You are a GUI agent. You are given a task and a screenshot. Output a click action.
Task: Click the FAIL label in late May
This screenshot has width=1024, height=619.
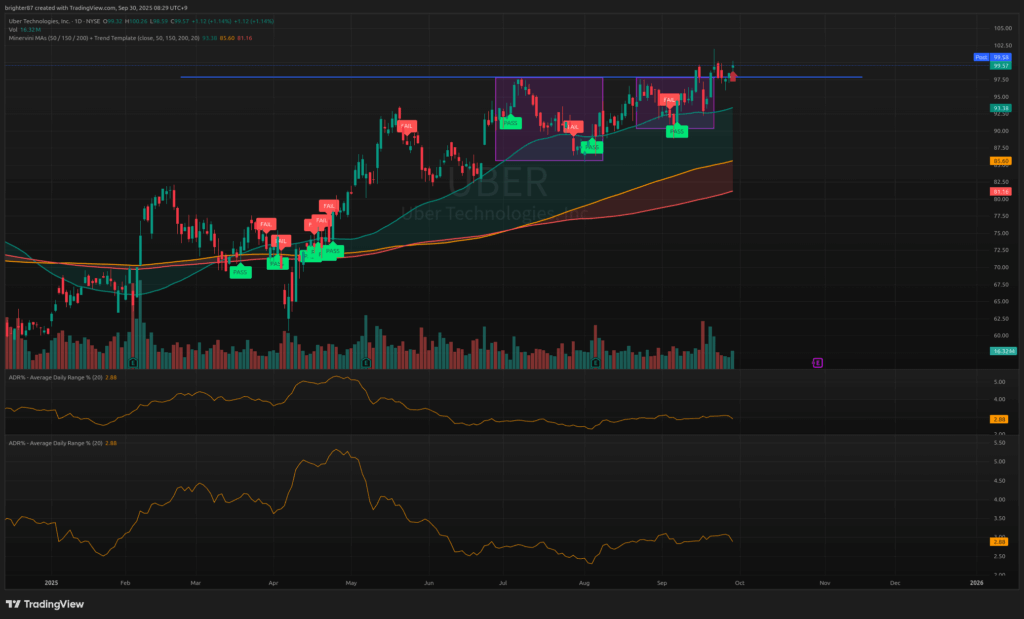coord(407,126)
